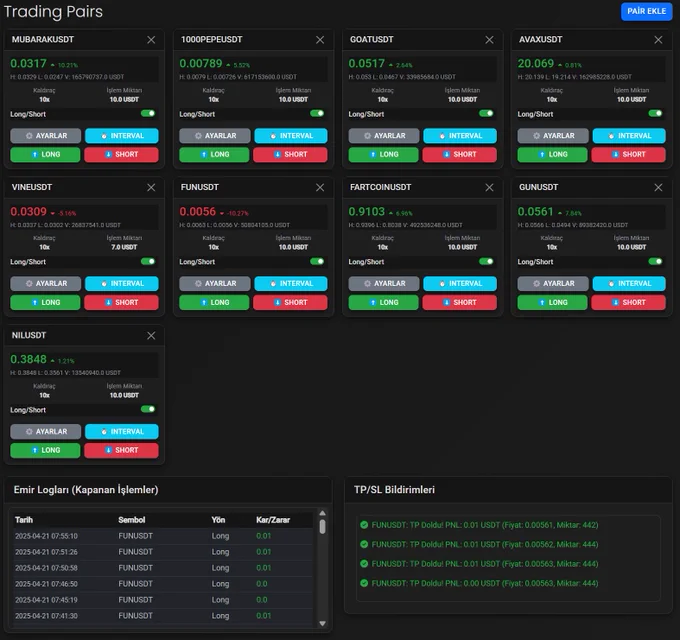Toggle Long/Short switch for FUNUSDT
Viewport: 680px width, 640px height.
click(x=317, y=261)
